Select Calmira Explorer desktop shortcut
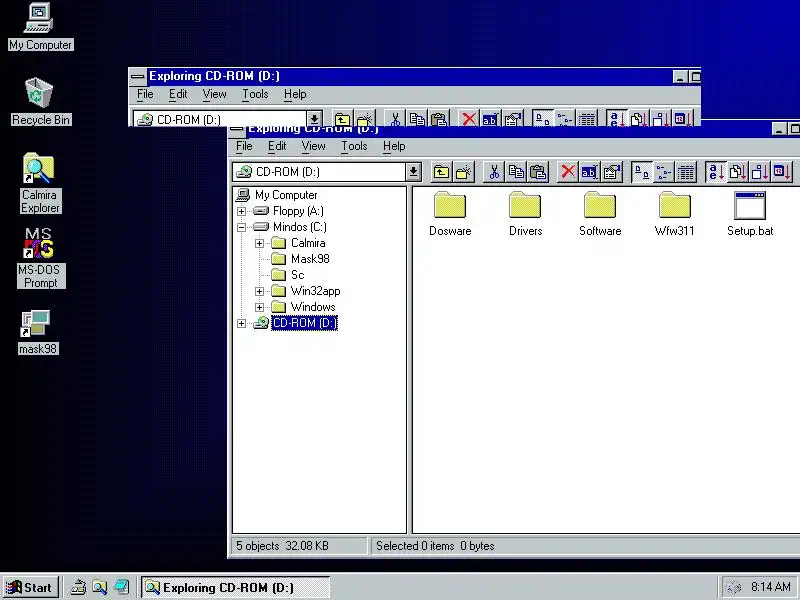The width and height of the screenshot is (800, 600). click(x=40, y=183)
